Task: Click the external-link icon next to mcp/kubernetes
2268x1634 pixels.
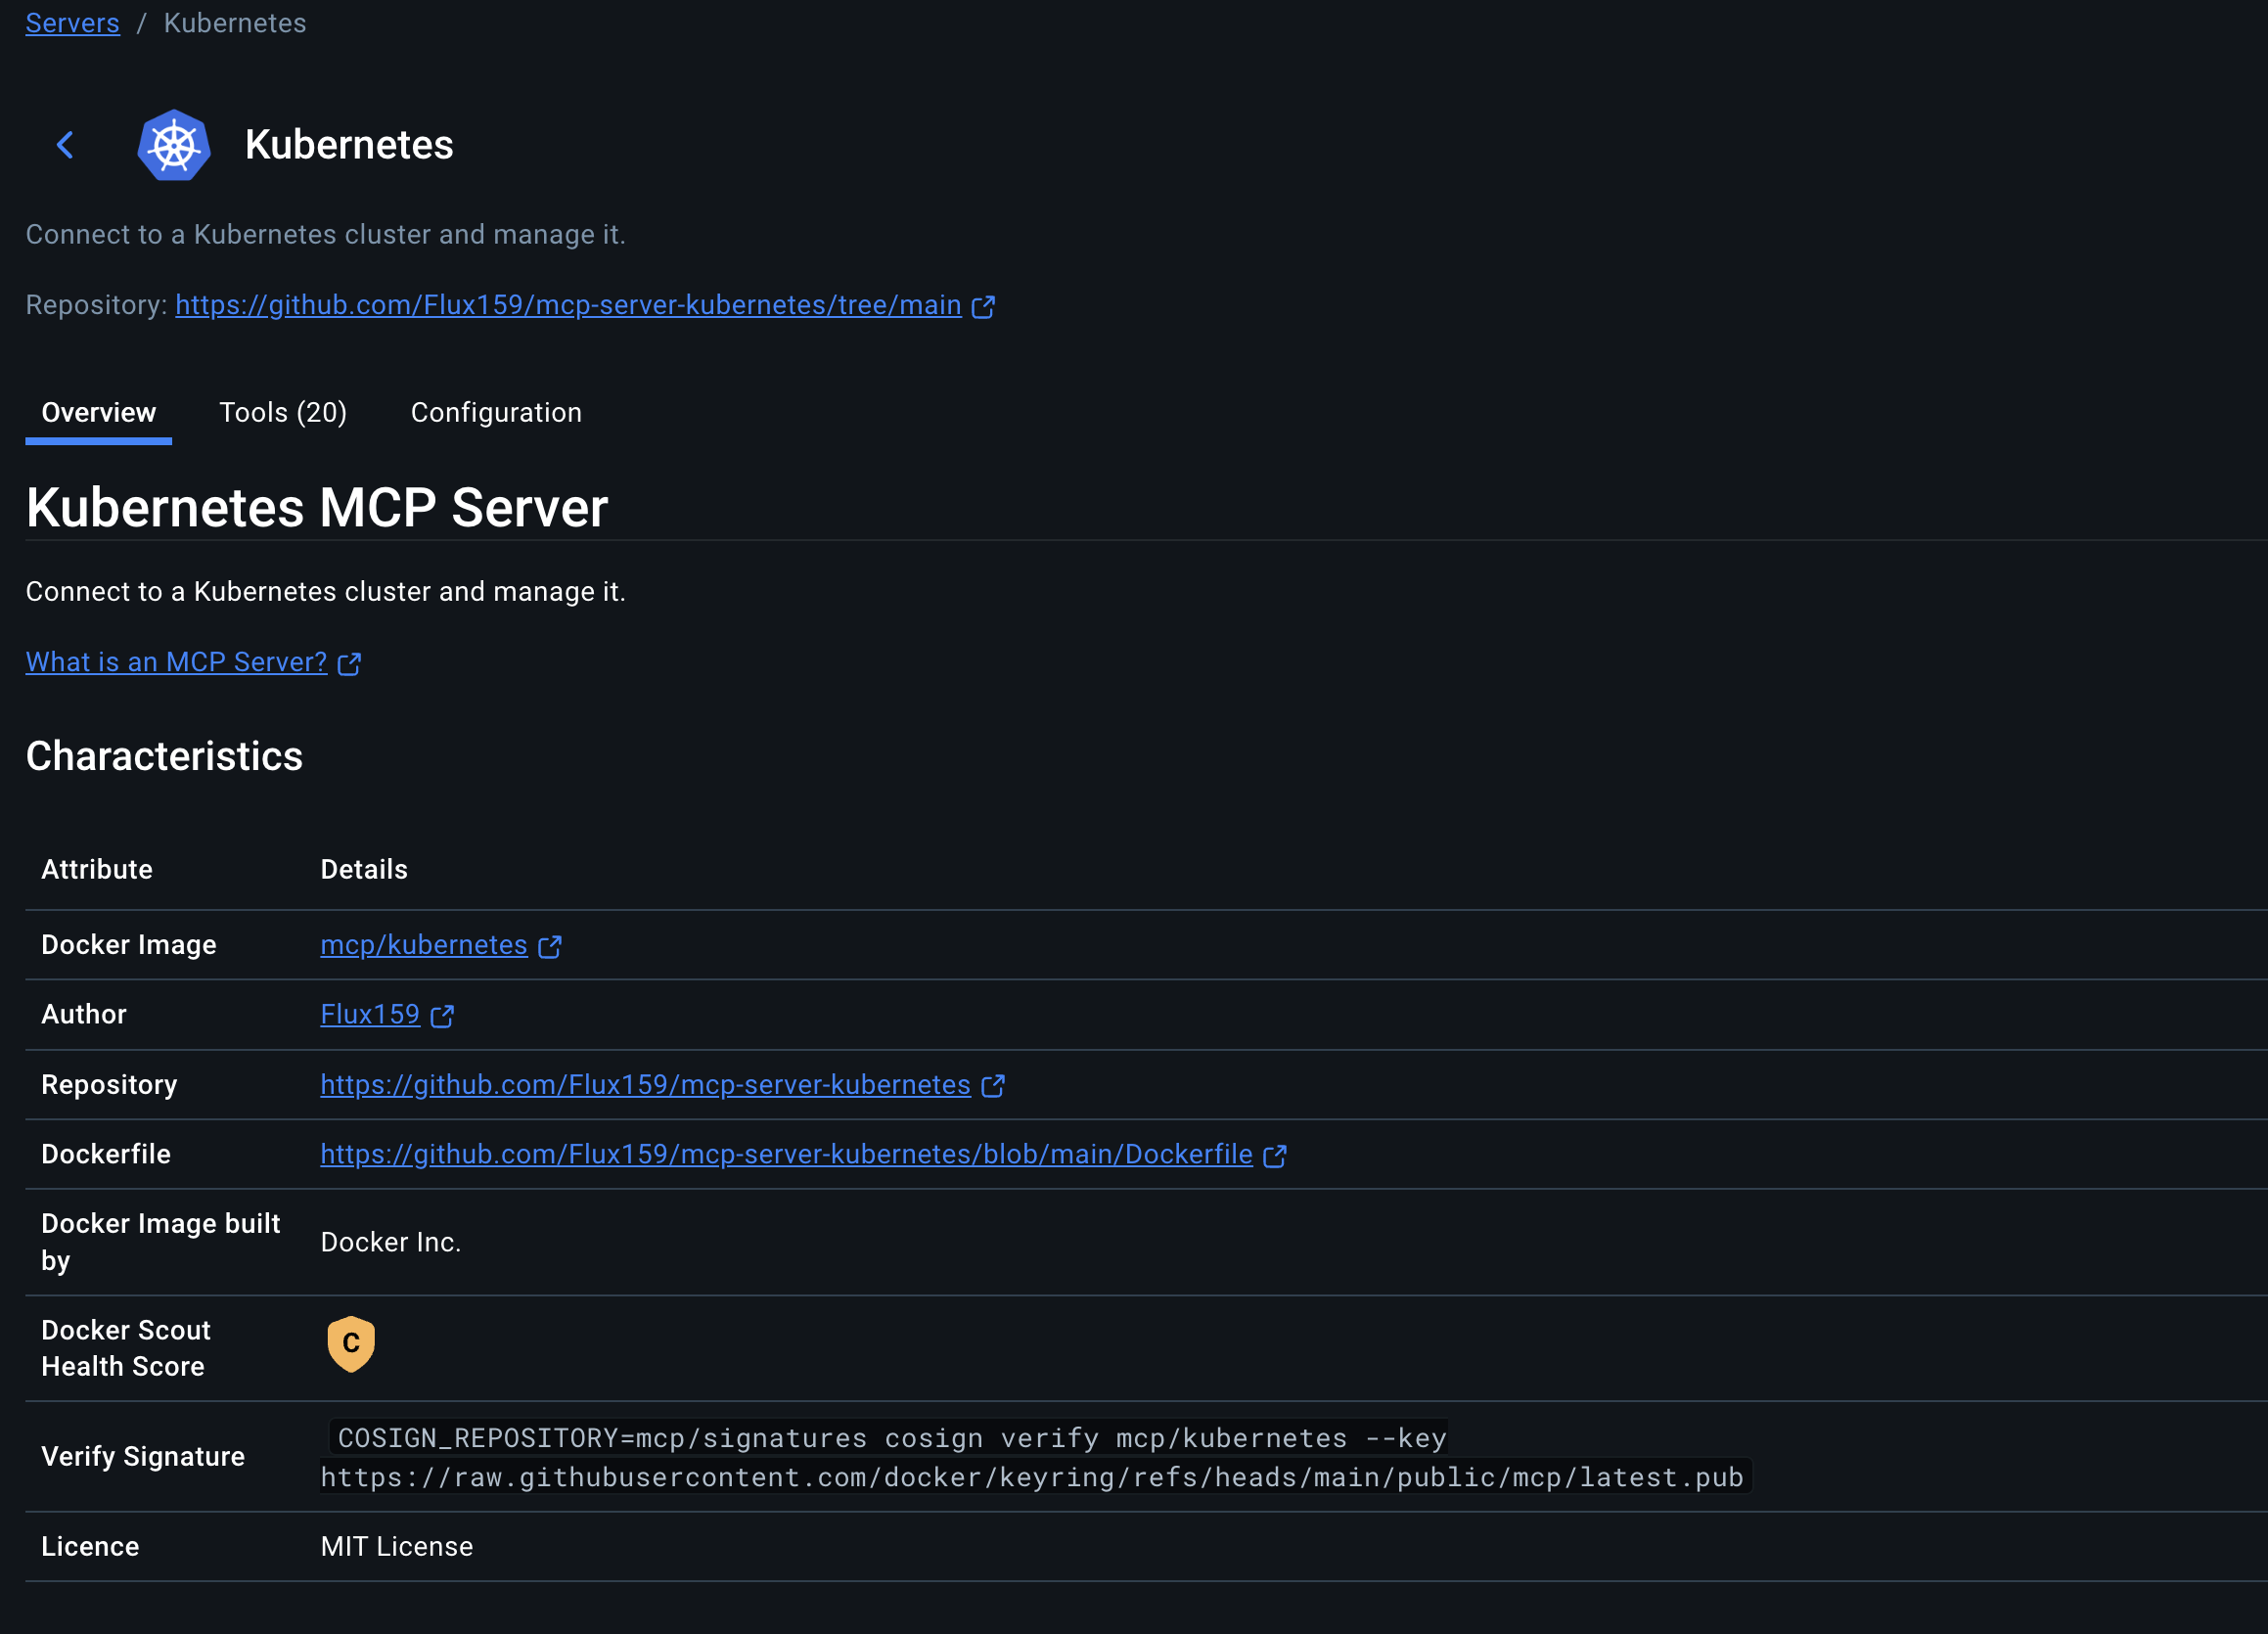Action: pos(550,946)
